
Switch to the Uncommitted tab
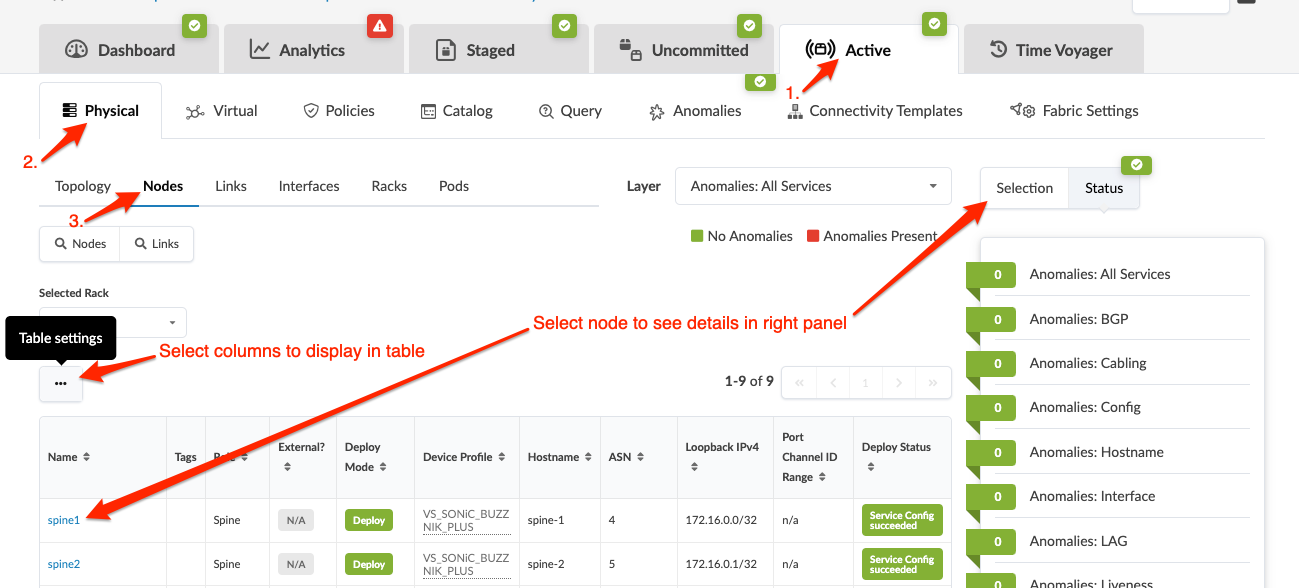(686, 50)
